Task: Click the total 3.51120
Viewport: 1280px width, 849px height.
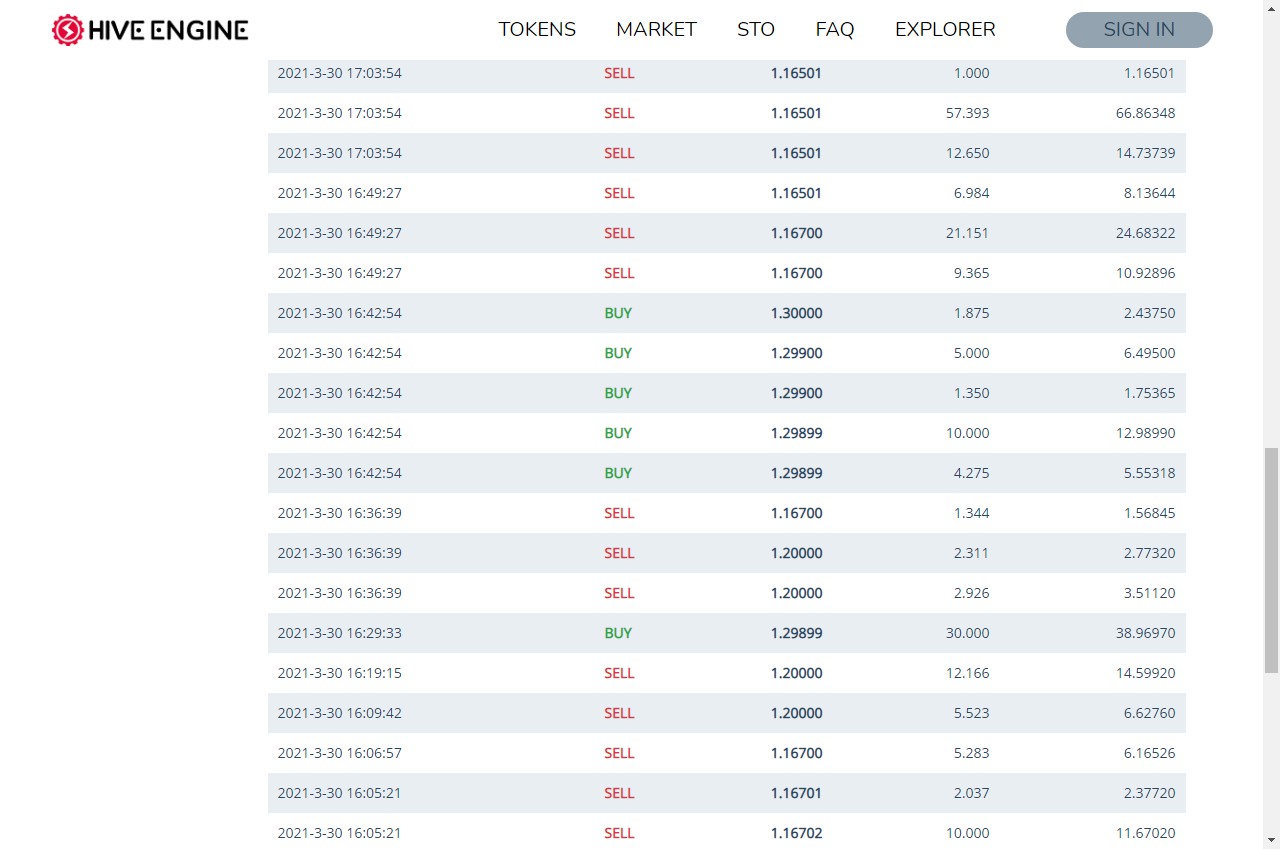Action: pyautogui.click(x=1149, y=593)
